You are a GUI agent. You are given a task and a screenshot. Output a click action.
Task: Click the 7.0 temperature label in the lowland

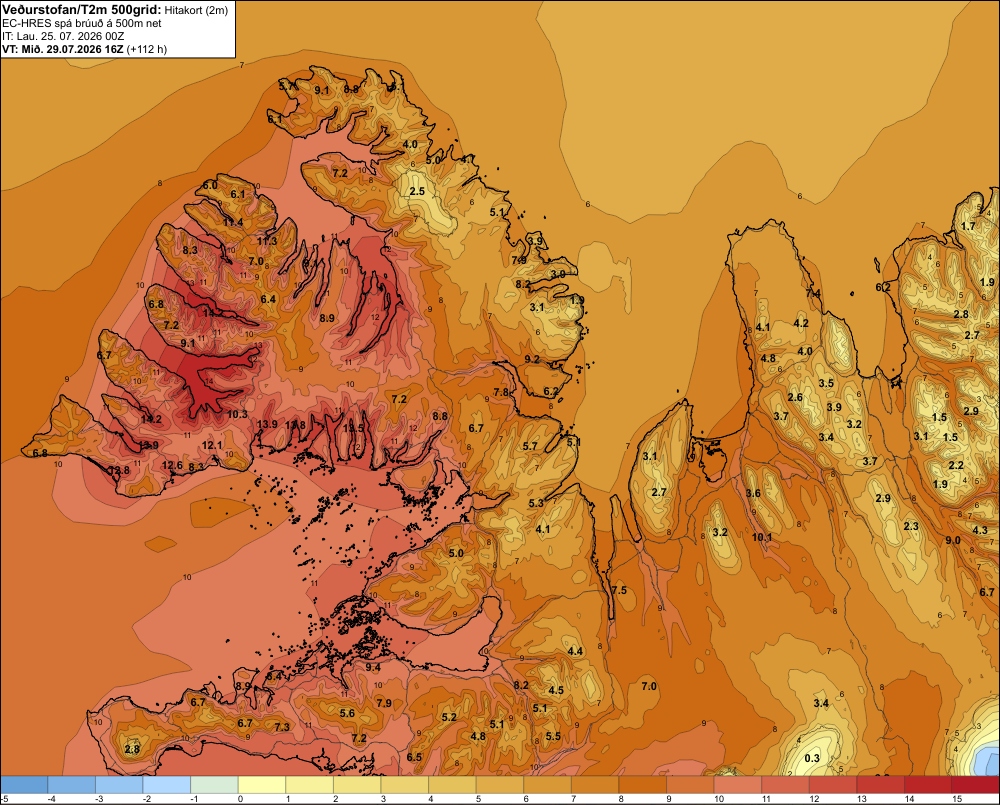pos(649,686)
